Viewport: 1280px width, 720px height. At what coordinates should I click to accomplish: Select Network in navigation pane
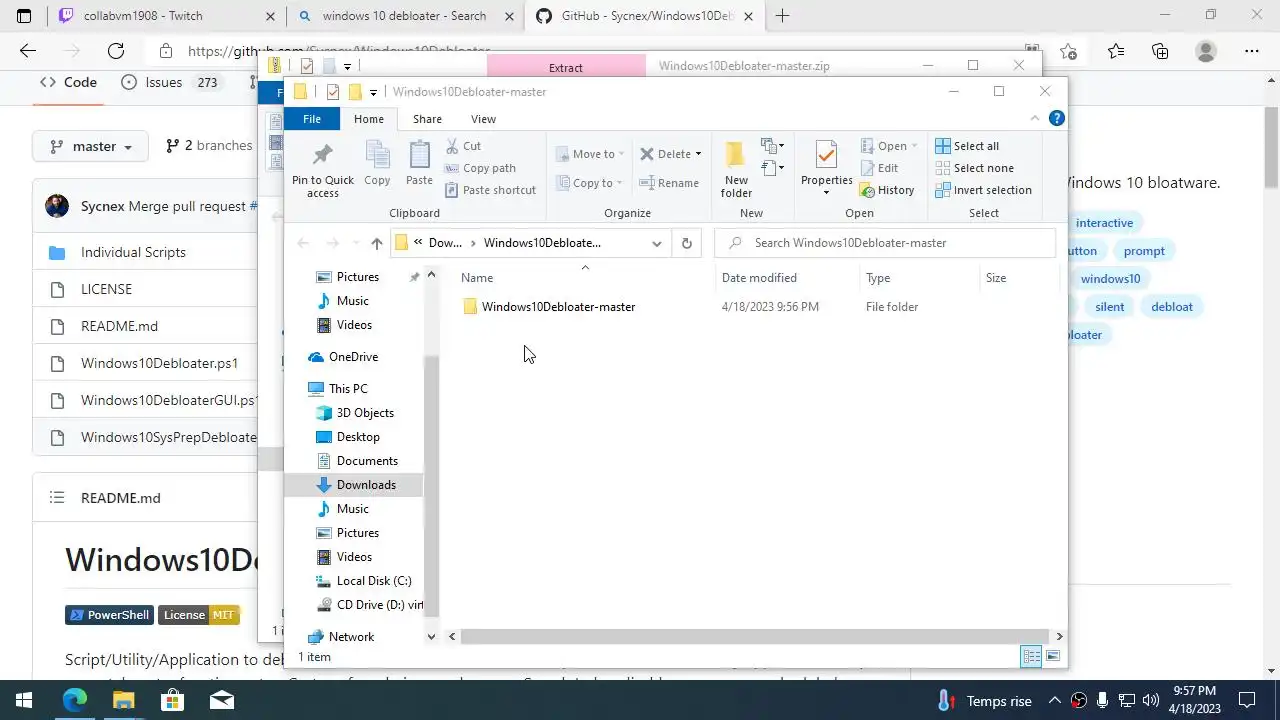point(351,637)
